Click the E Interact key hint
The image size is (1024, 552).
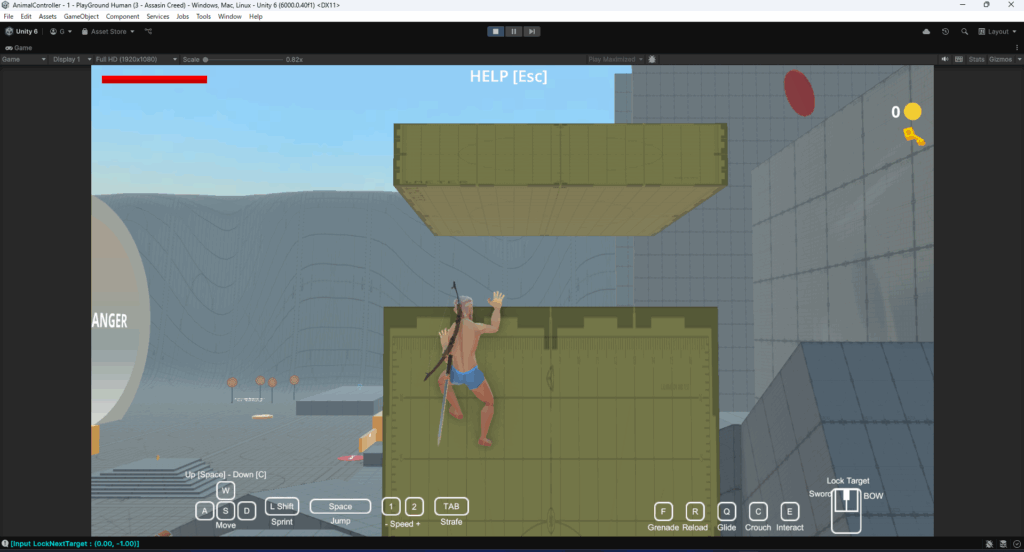click(790, 511)
